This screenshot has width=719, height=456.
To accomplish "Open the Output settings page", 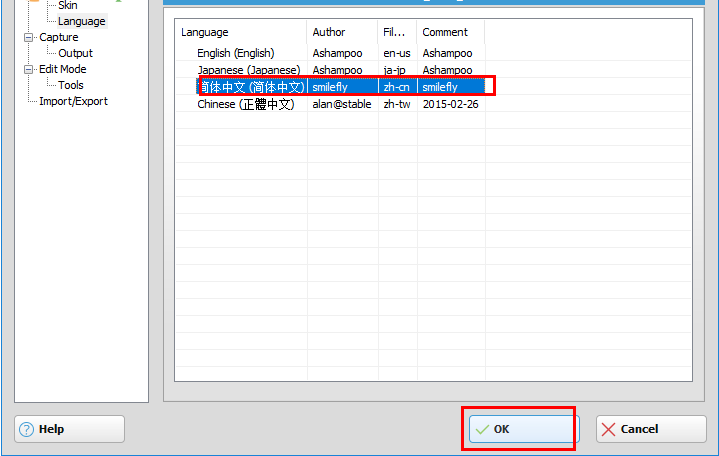I will (x=75, y=53).
